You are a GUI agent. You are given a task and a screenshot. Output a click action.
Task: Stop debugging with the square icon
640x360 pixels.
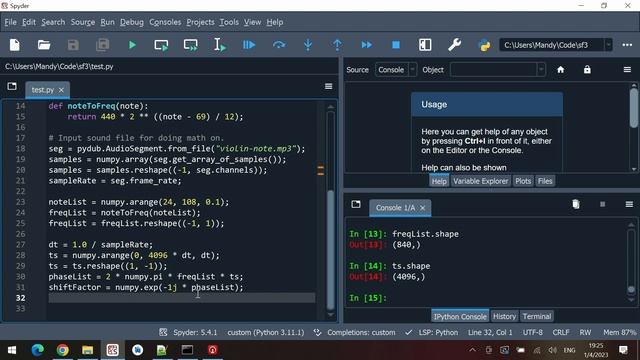click(396, 45)
